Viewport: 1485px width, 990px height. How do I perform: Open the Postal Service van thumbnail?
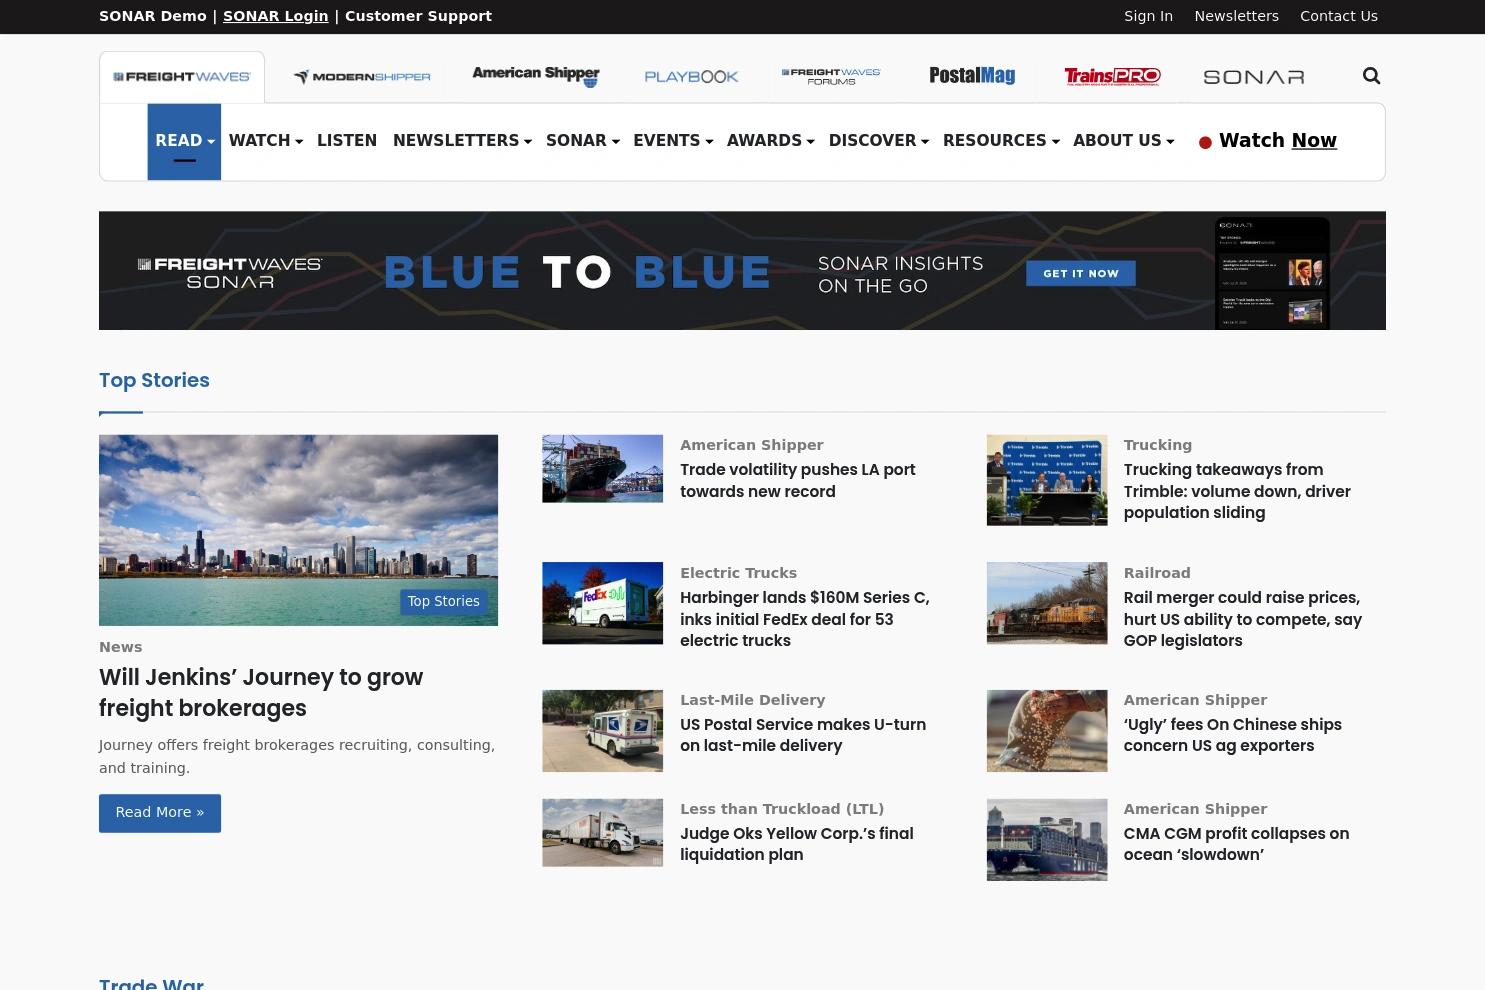(602, 731)
